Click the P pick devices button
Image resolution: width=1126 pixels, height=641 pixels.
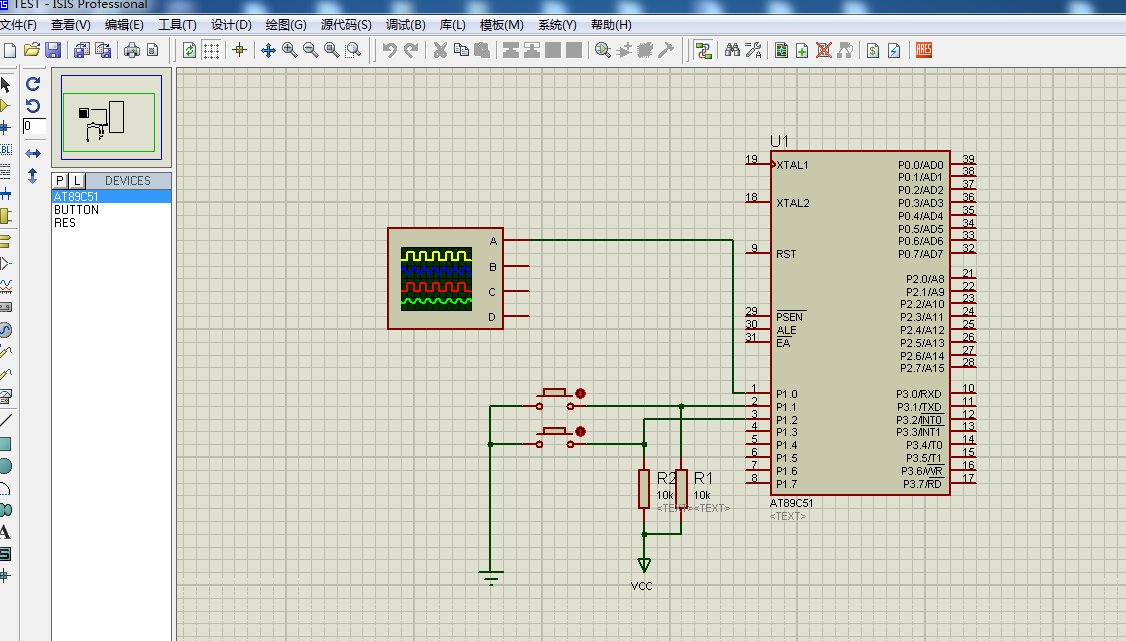[x=60, y=181]
